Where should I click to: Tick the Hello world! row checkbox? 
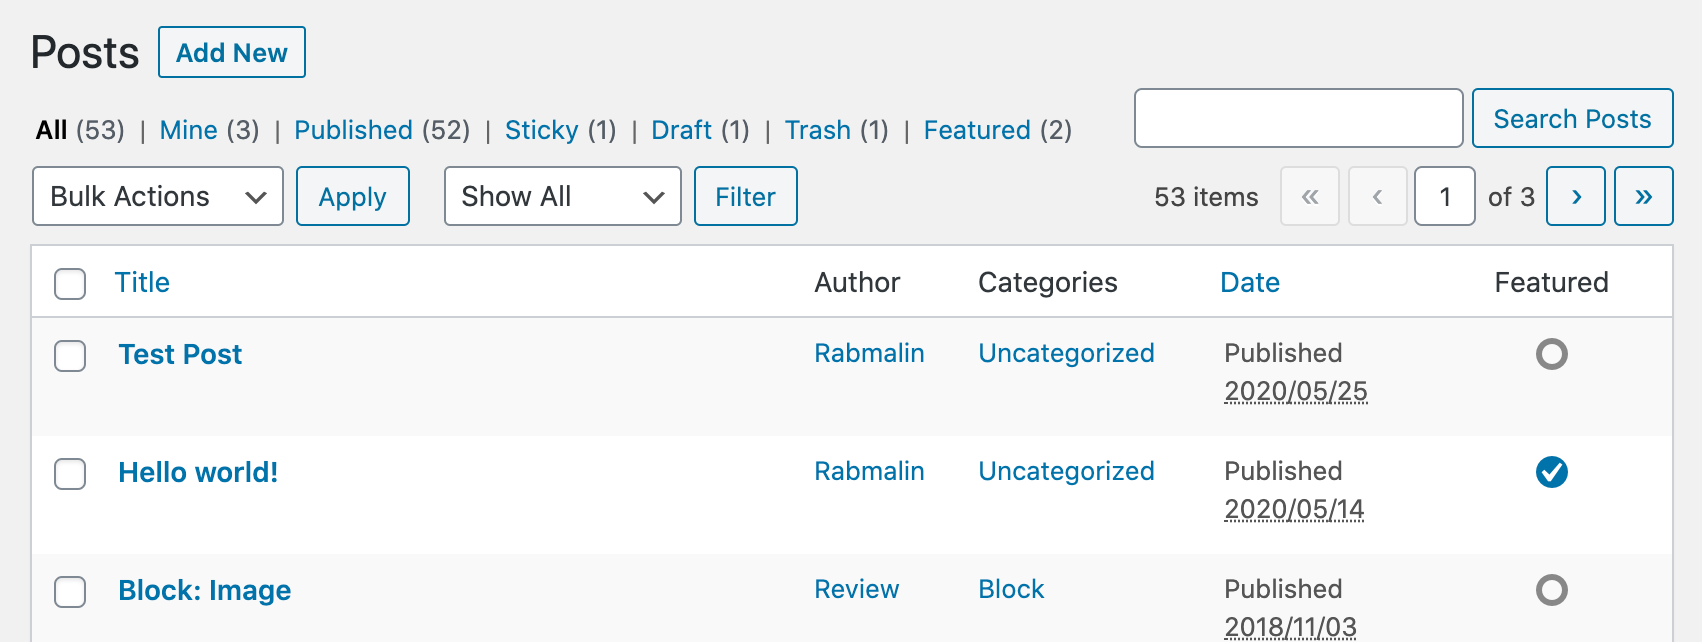tap(70, 473)
